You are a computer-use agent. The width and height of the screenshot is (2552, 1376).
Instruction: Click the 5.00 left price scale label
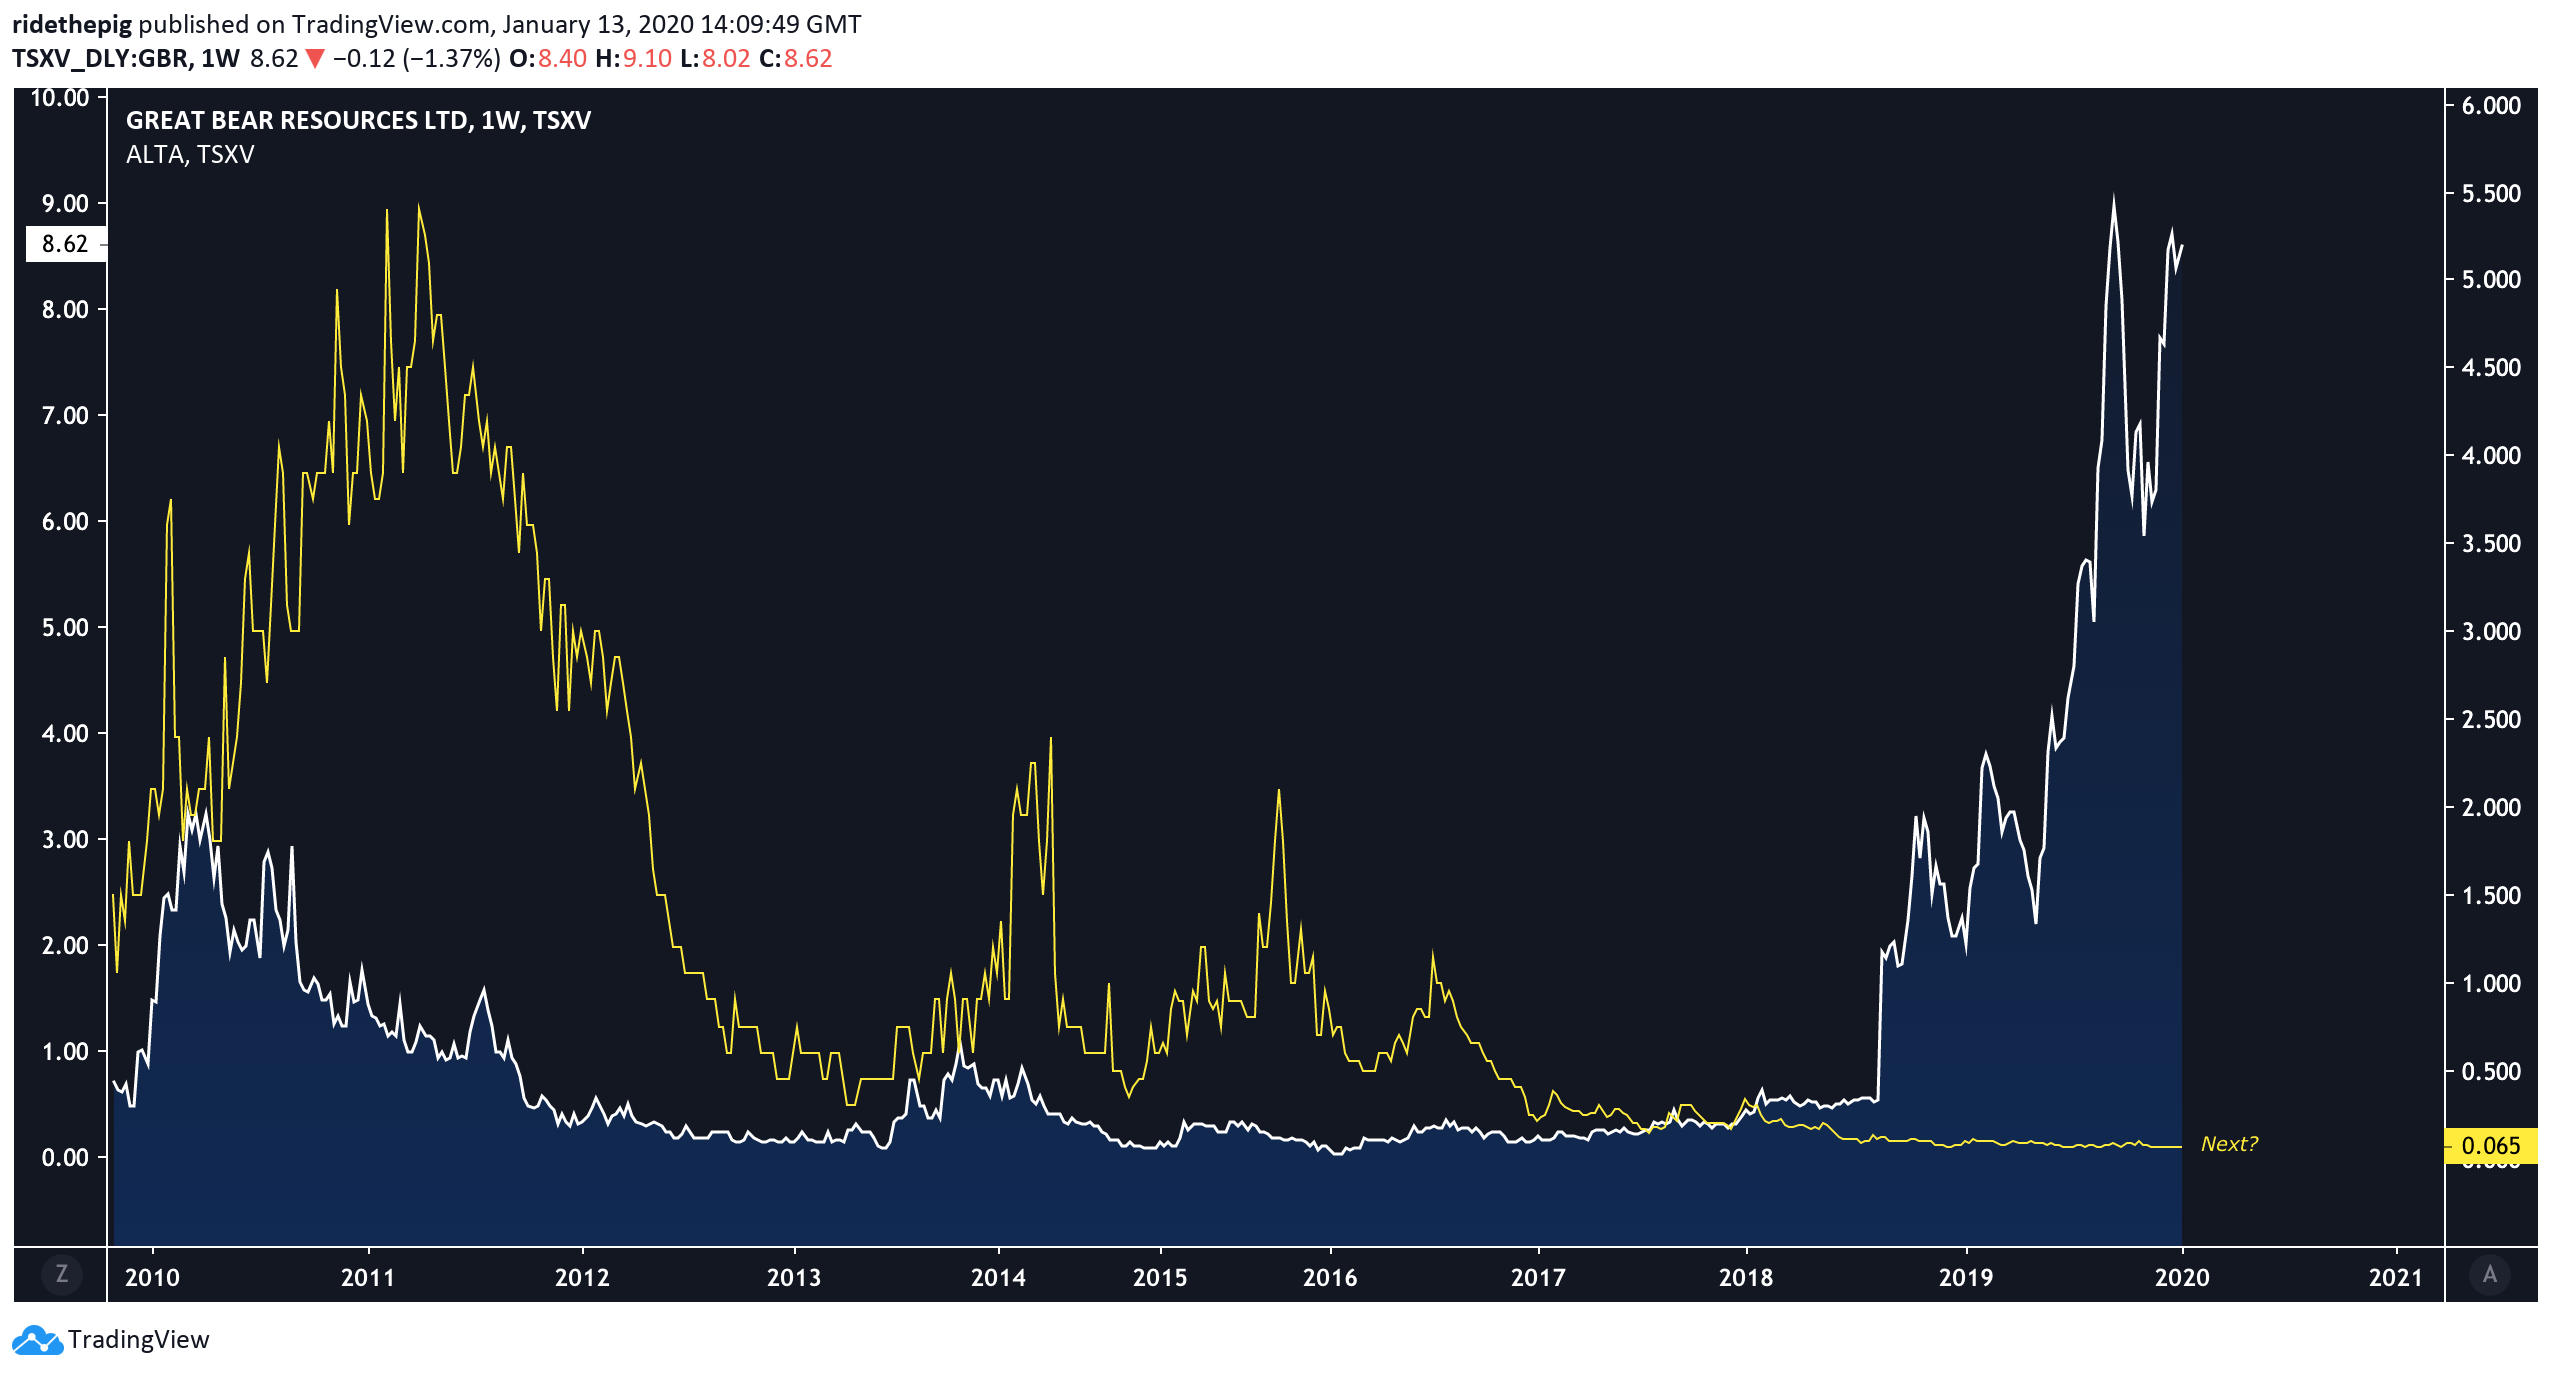tap(65, 627)
